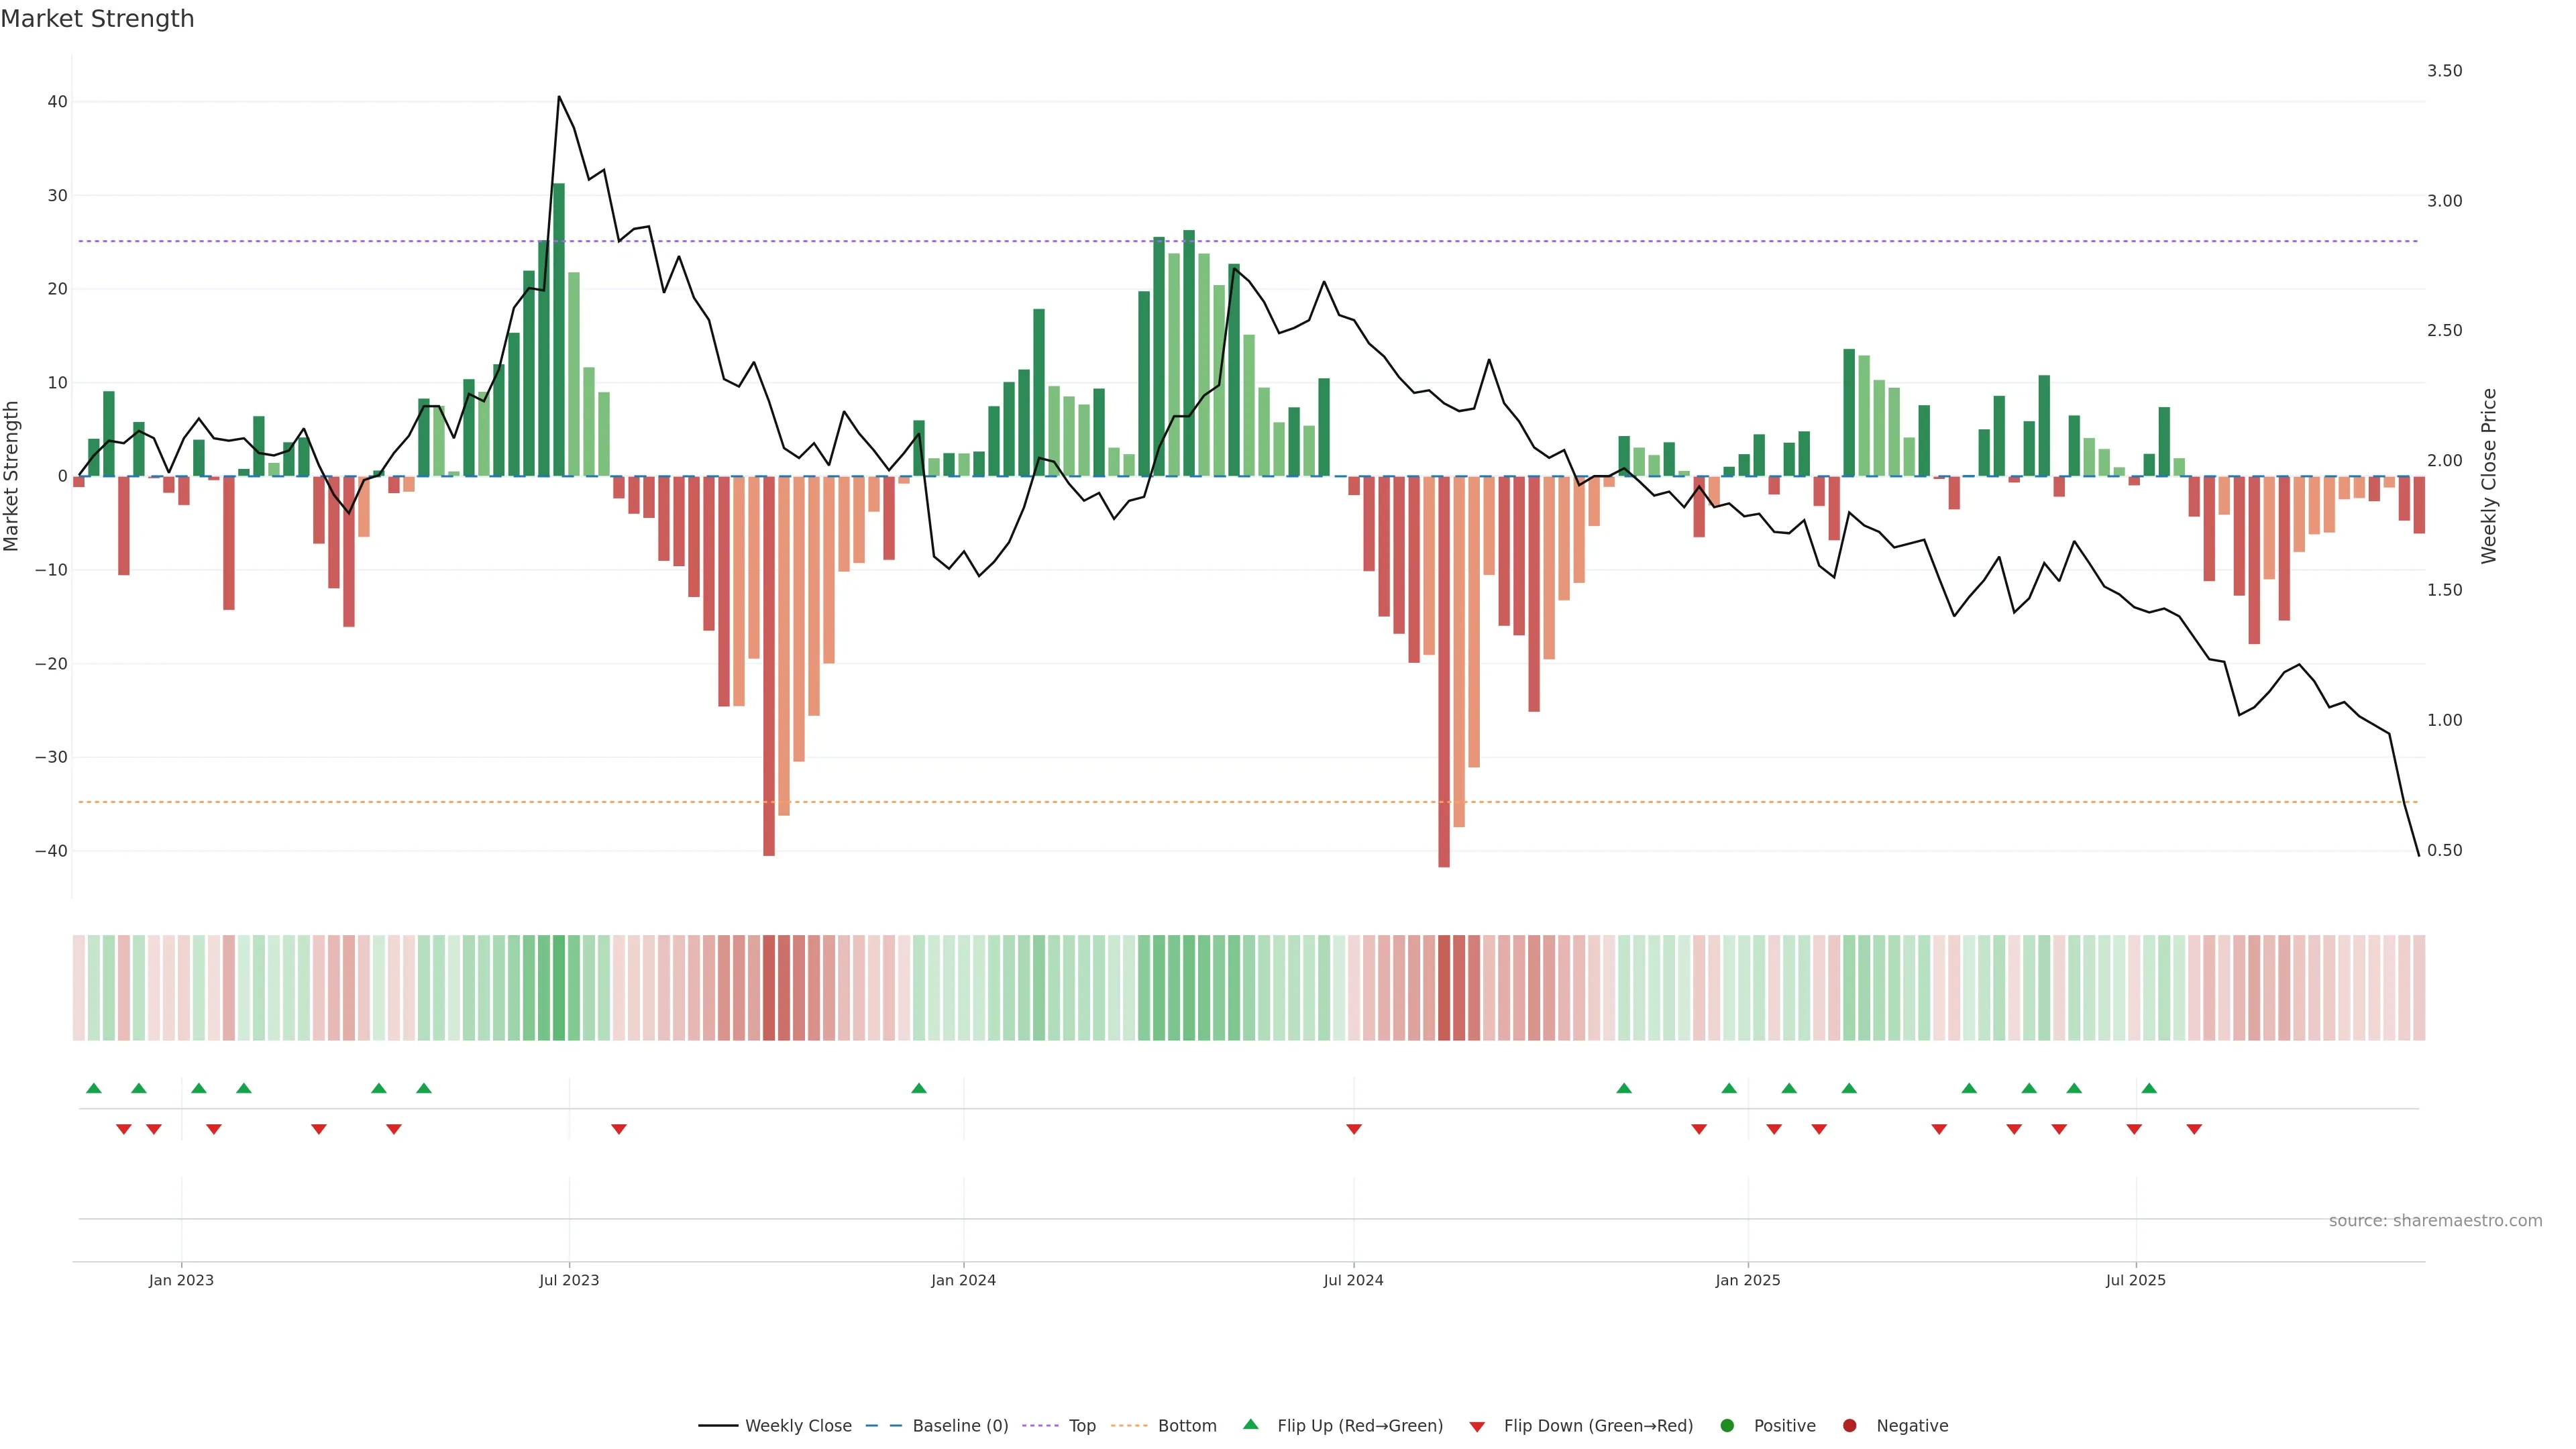Click the last flip-up triangle just after Jul 2025

pos(2149,1088)
